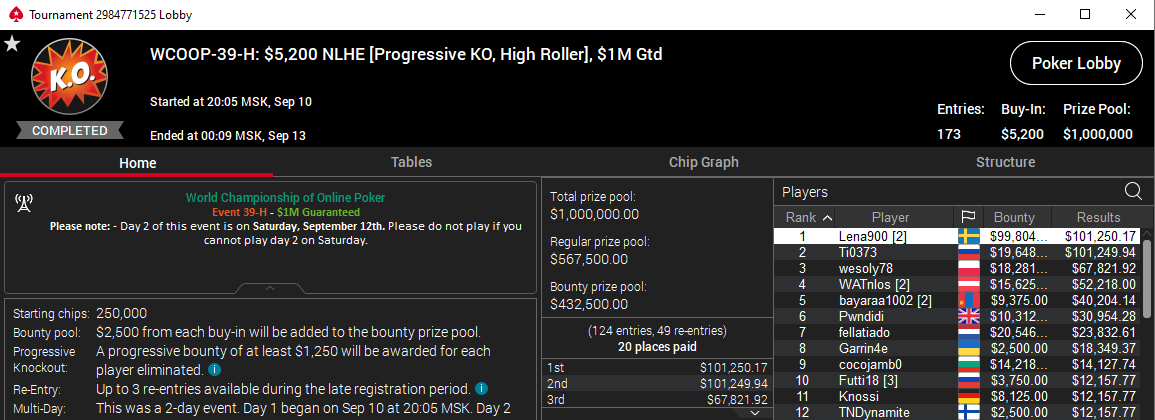Image resolution: width=1155 pixels, height=420 pixels.
Task: Click the broadcast antenna announcement icon
Action: pyautogui.click(x=23, y=203)
